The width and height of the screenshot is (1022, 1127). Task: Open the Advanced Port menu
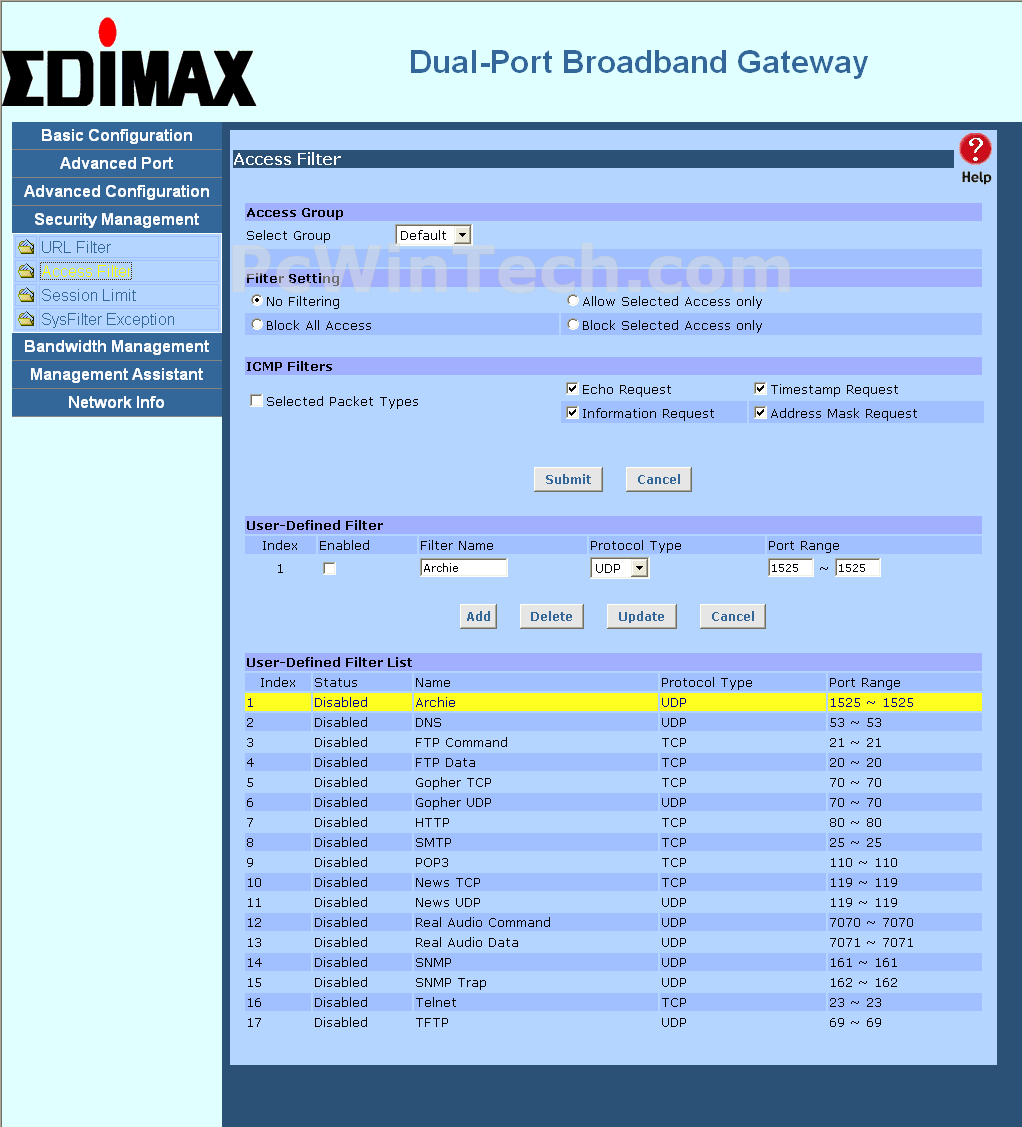pos(116,164)
